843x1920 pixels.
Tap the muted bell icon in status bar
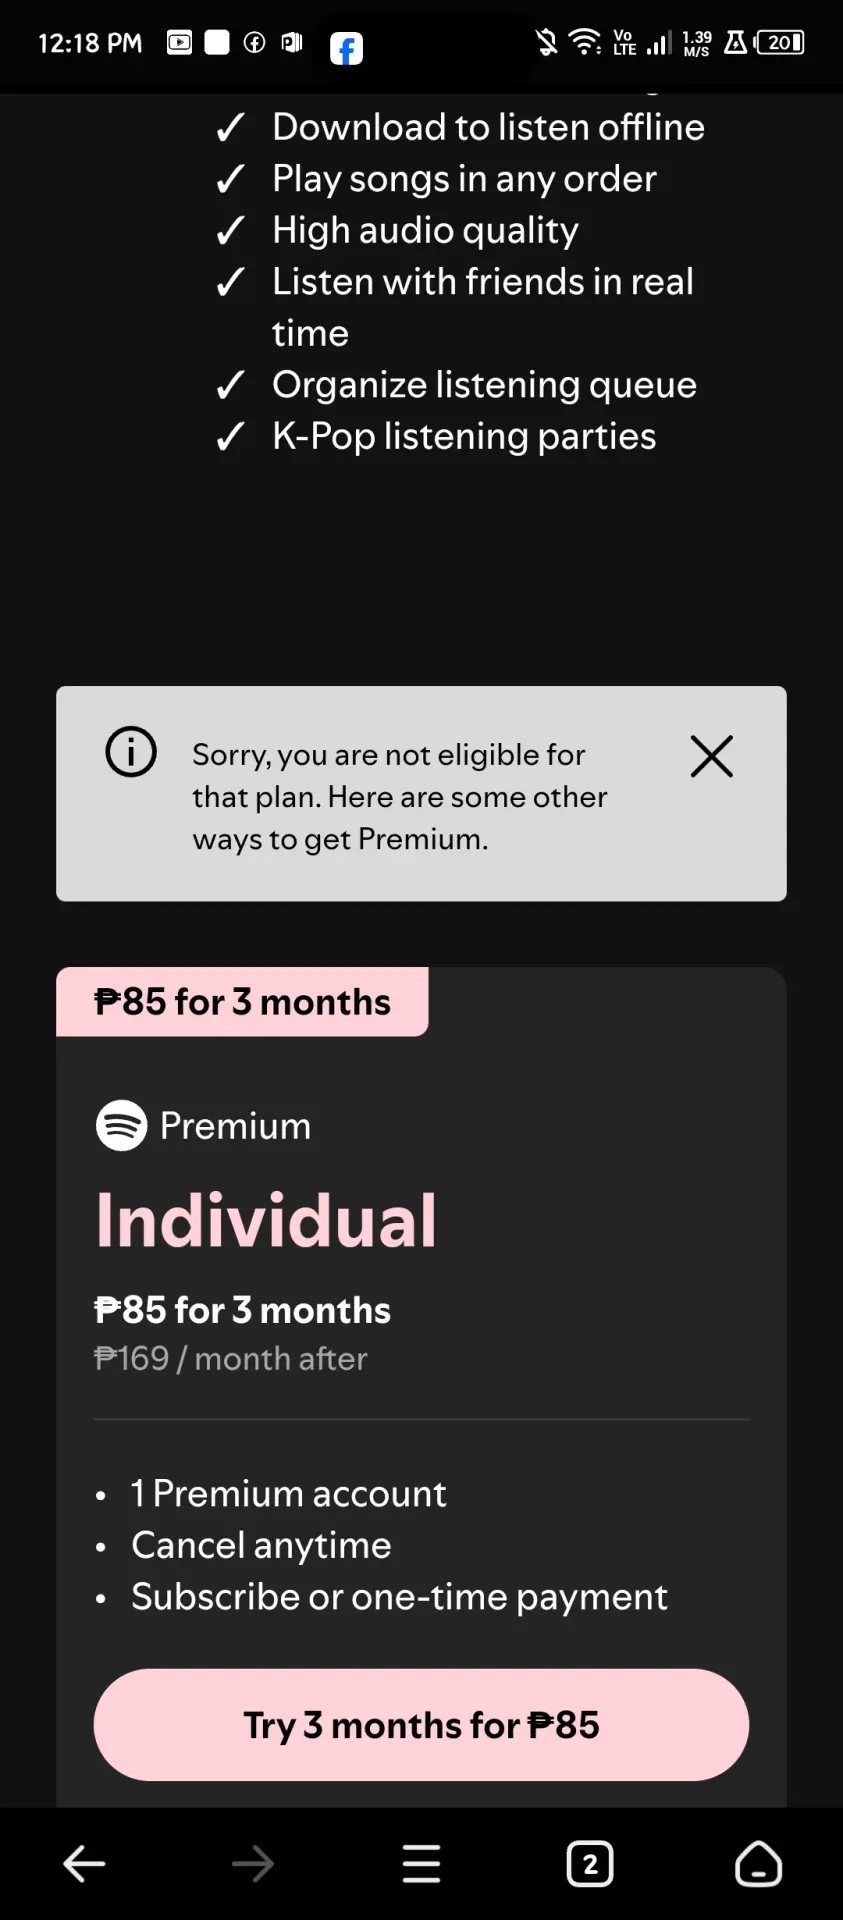click(546, 42)
